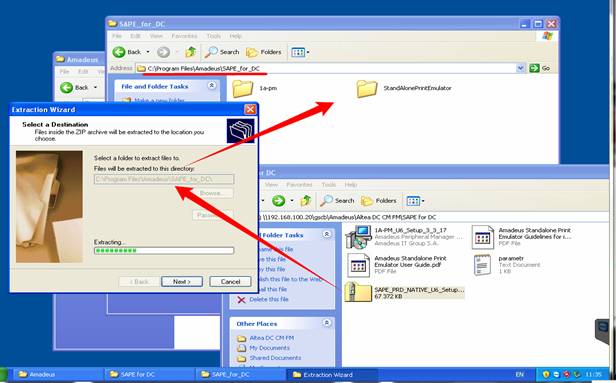Image resolution: width=616 pixels, height=383 pixels.
Task: Collapse File and Folder Tasks in SAPE_for_DC window
Action: (212, 86)
